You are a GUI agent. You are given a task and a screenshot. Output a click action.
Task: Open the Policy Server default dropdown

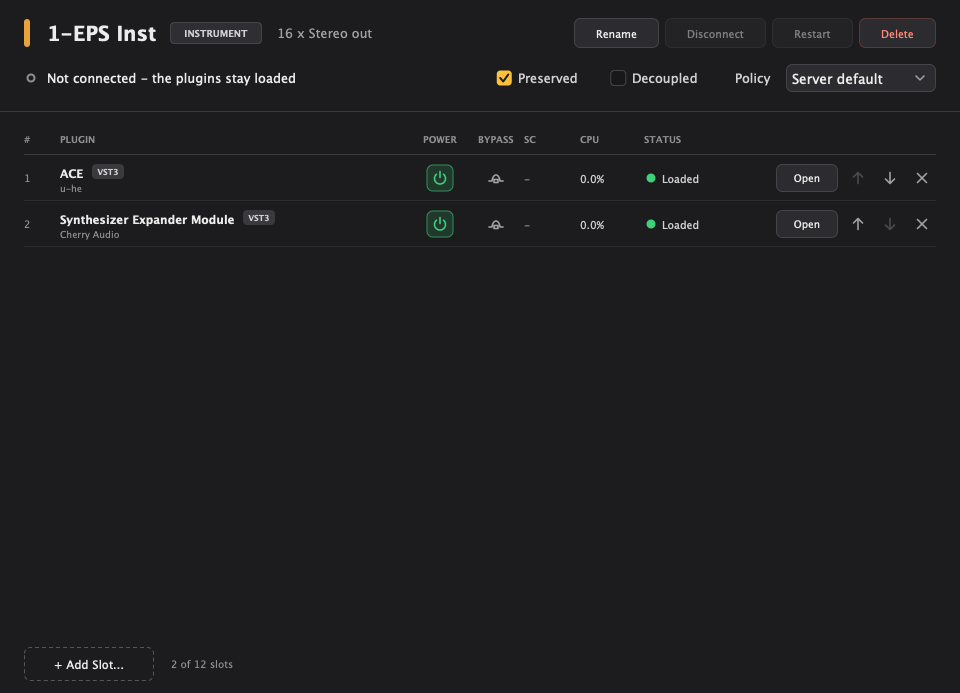(860, 78)
